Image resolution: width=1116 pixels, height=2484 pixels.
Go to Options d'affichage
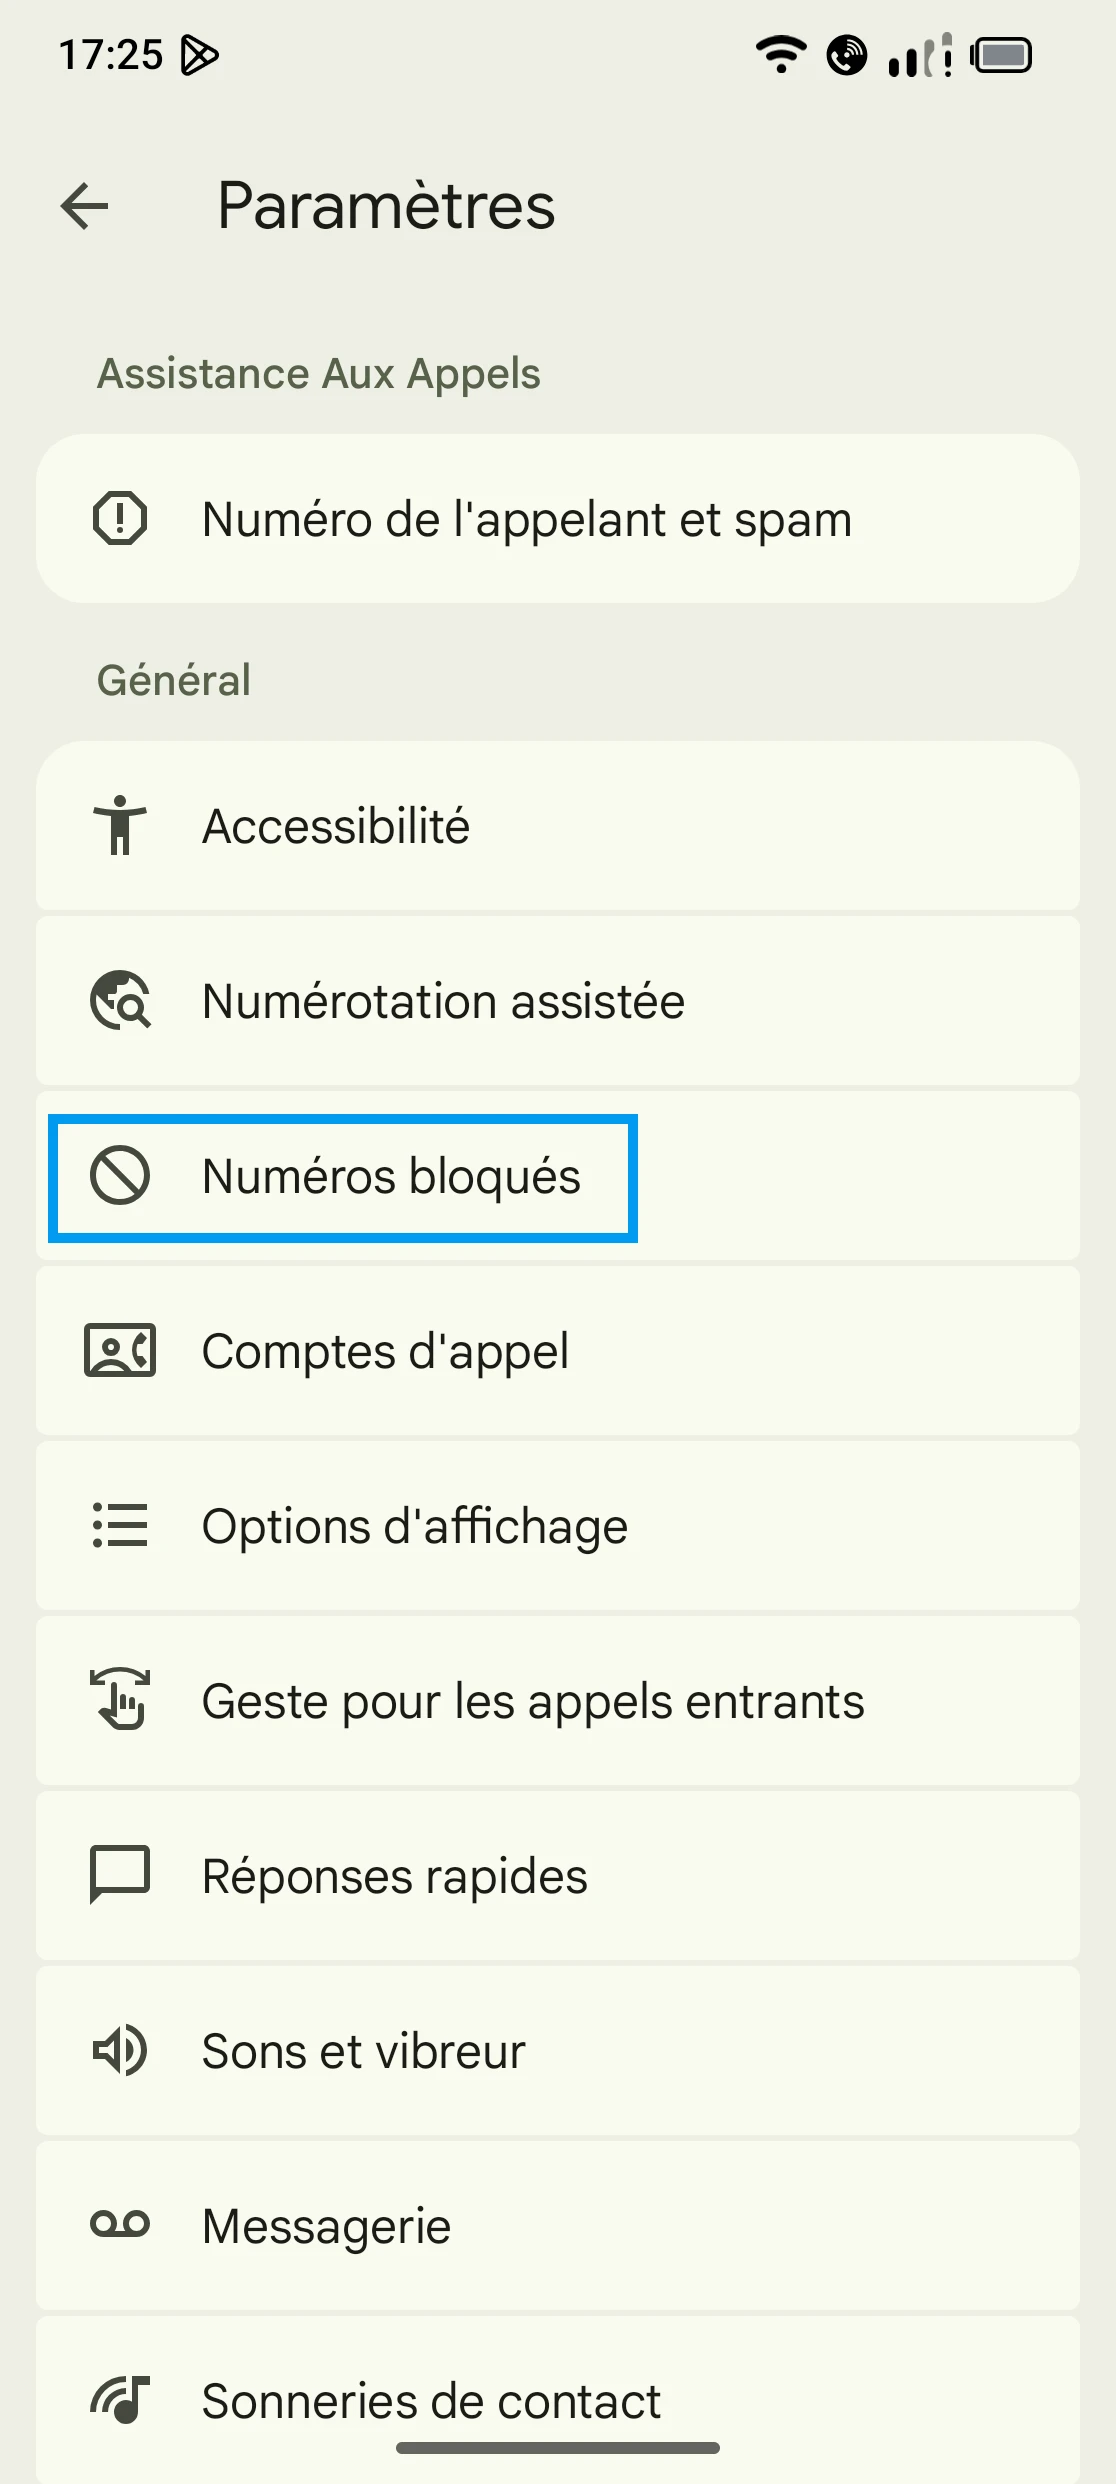(x=415, y=1526)
